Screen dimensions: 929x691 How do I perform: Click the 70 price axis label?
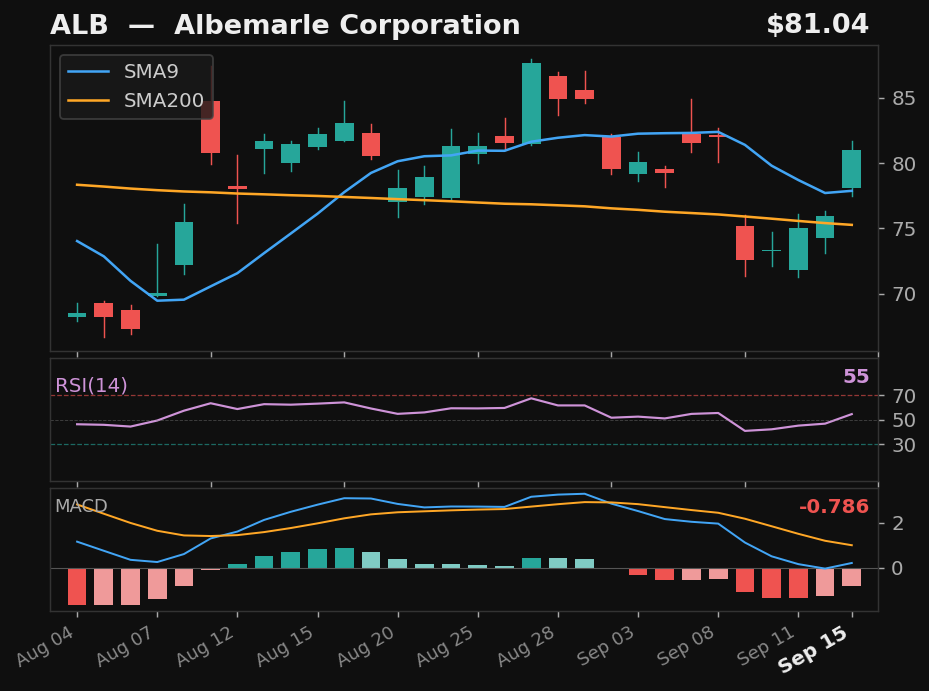tap(904, 295)
